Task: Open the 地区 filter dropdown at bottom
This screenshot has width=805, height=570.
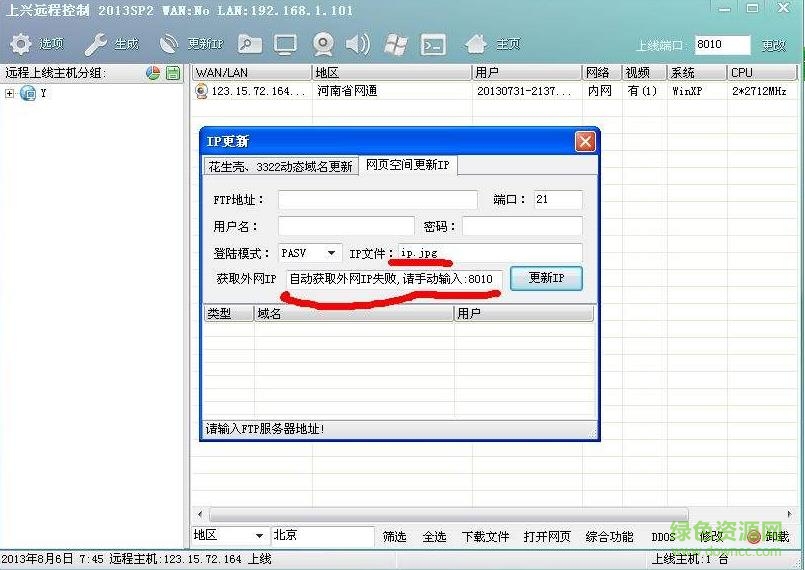Action: pos(259,536)
